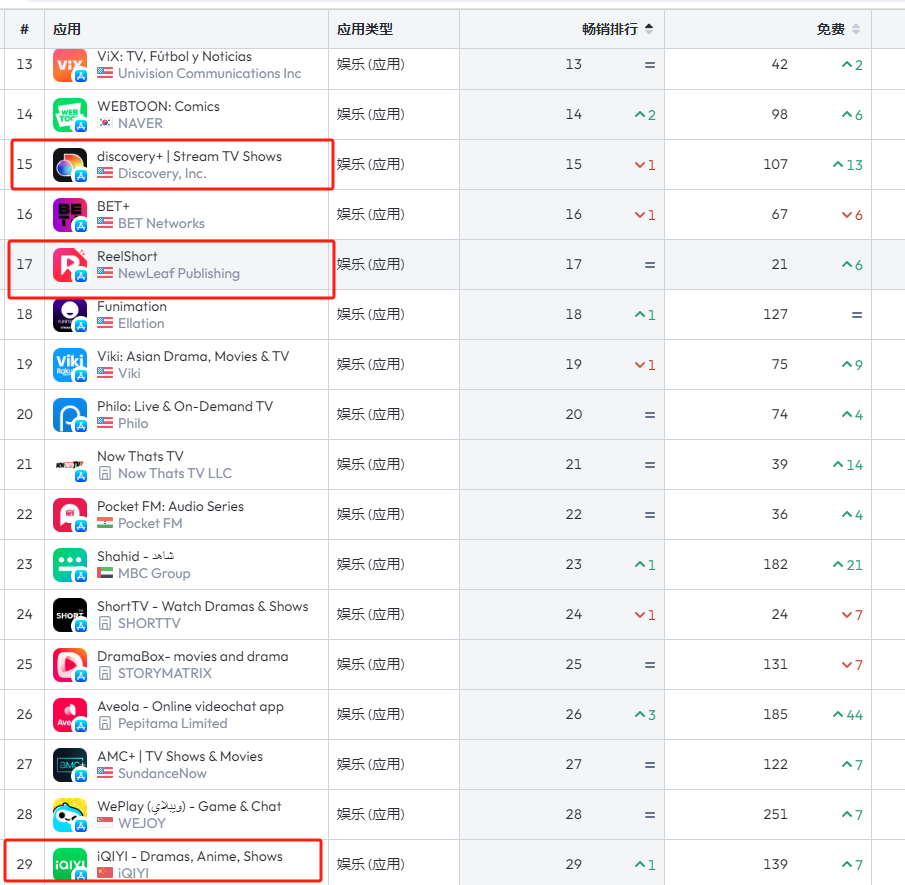Open Viki: Asian Drama, Movies & TV
This screenshot has width=905, height=885.
193,356
